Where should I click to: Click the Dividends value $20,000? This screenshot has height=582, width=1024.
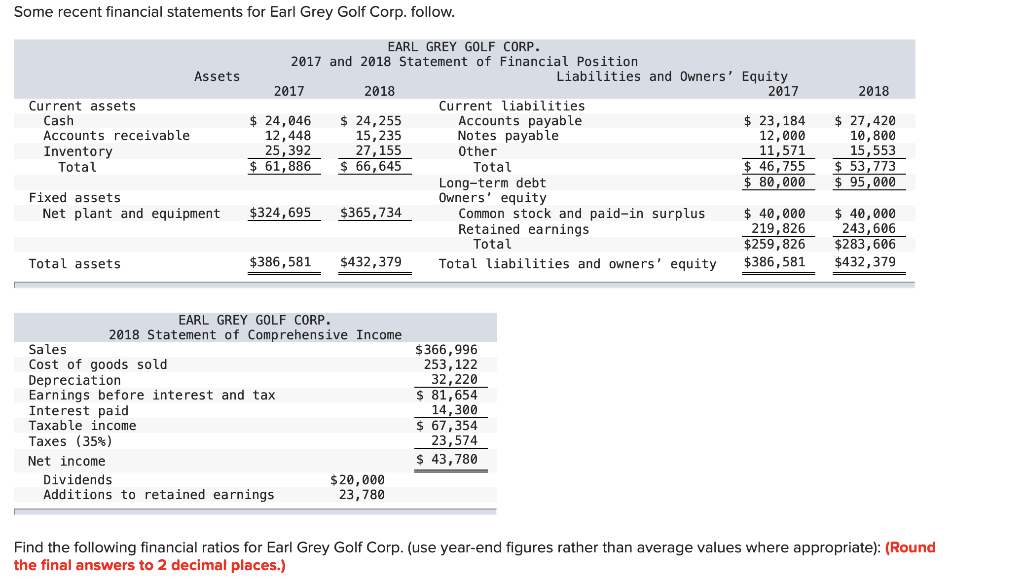[x=357, y=480]
